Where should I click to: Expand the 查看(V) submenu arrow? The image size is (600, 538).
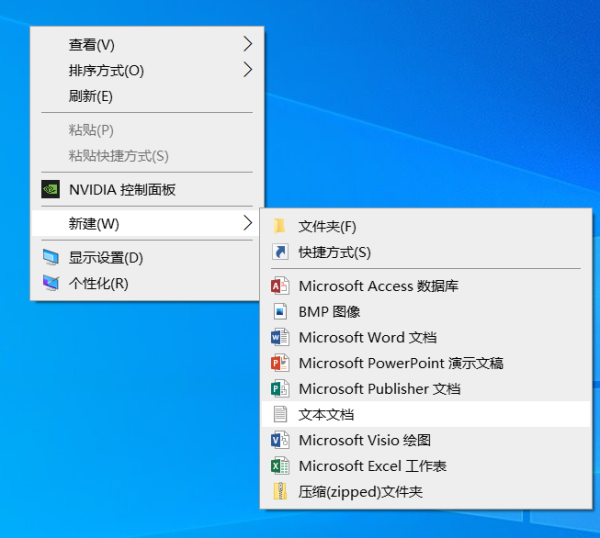point(248,44)
